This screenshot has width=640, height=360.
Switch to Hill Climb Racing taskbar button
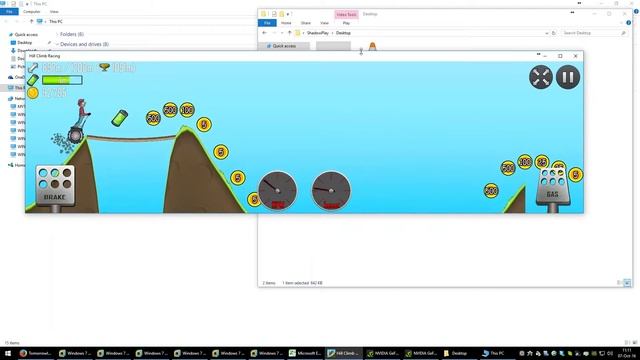(344, 353)
